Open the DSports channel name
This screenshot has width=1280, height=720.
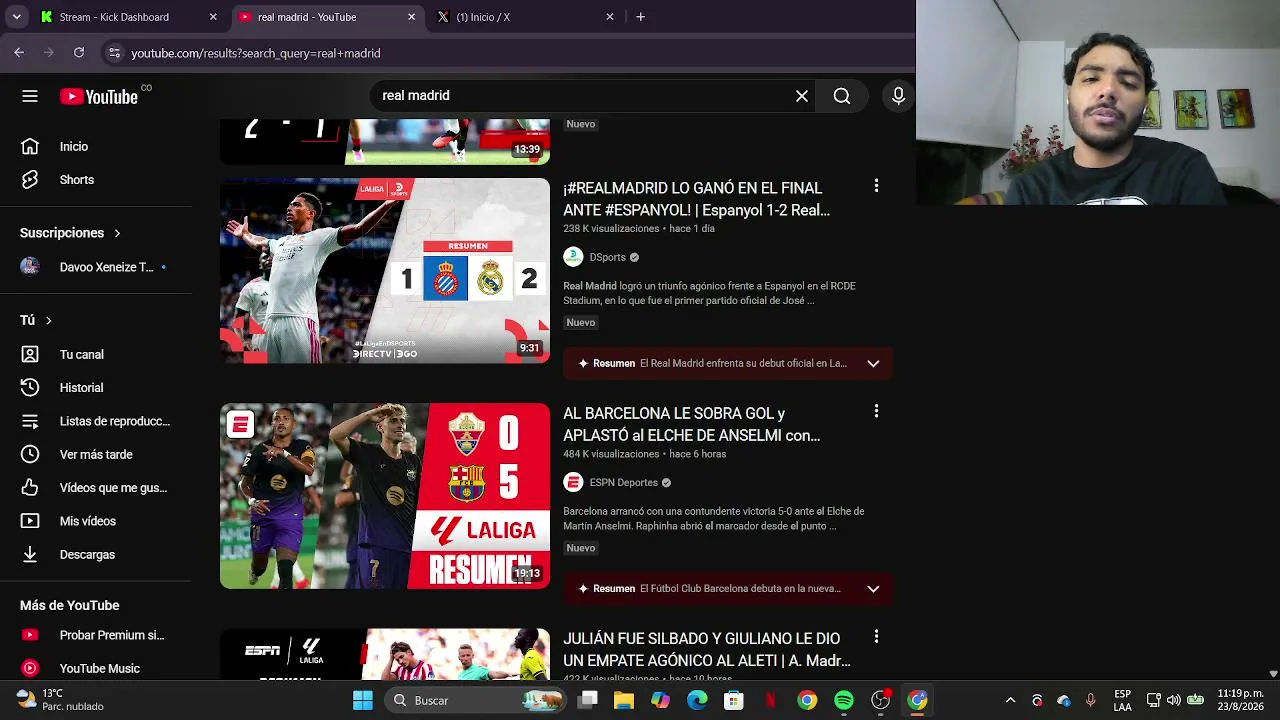(x=607, y=258)
